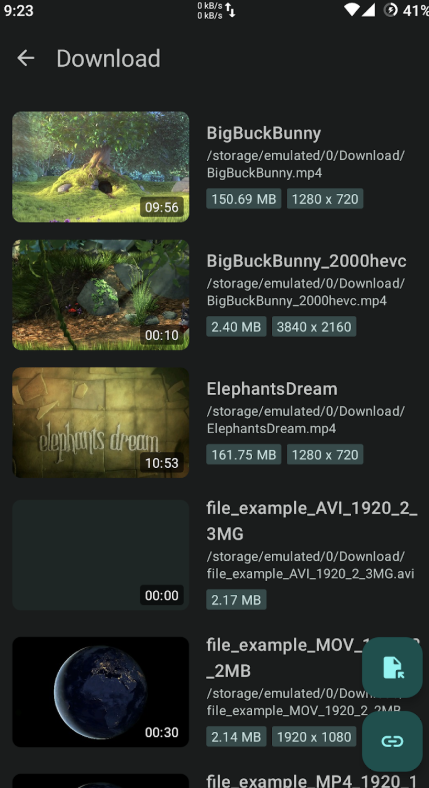Screen dimensions: 429x788
Task: Open the BigBuckBunny tree thumbnail
Action: pyautogui.click(x=100, y=166)
